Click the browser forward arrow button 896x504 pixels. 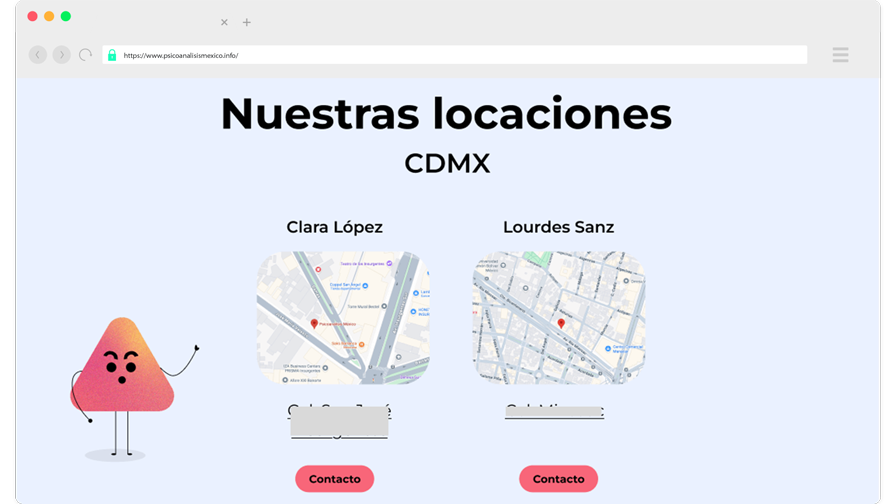point(62,55)
